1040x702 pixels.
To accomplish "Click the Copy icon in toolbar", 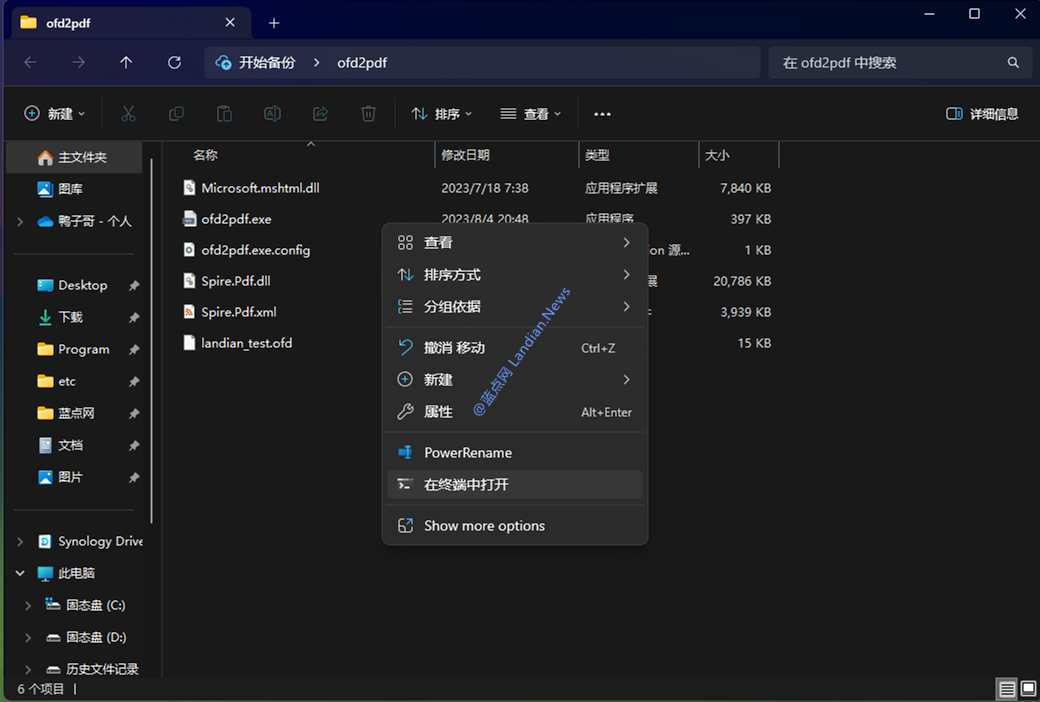I will tap(176, 114).
